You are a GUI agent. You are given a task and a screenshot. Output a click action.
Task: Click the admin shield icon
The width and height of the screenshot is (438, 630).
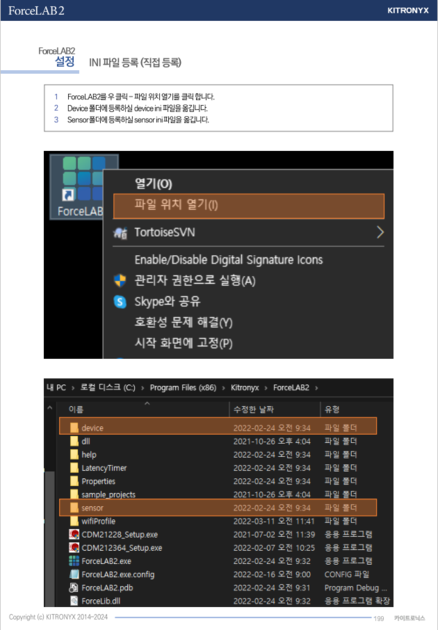point(120,280)
